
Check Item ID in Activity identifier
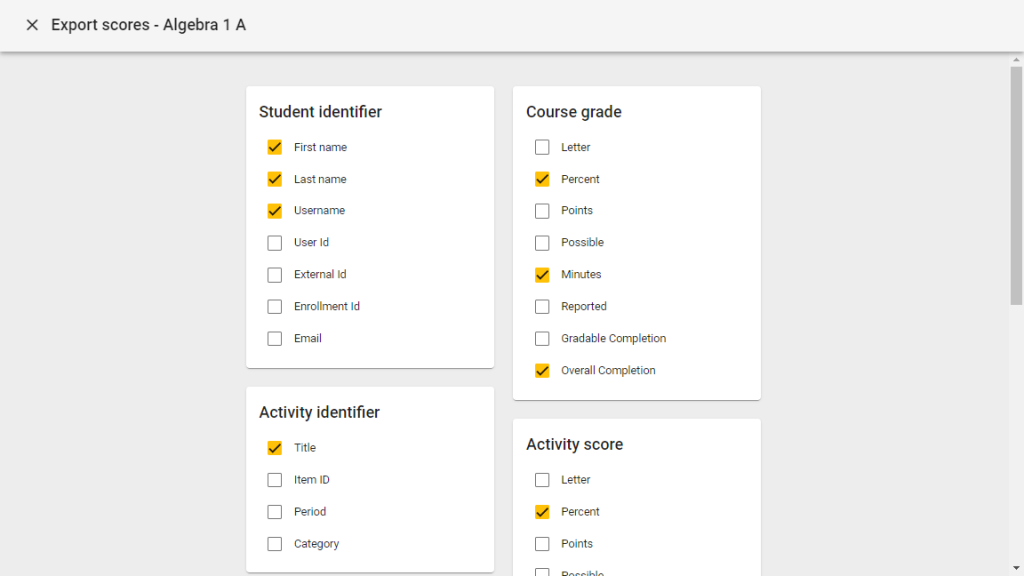click(x=274, y=479)
